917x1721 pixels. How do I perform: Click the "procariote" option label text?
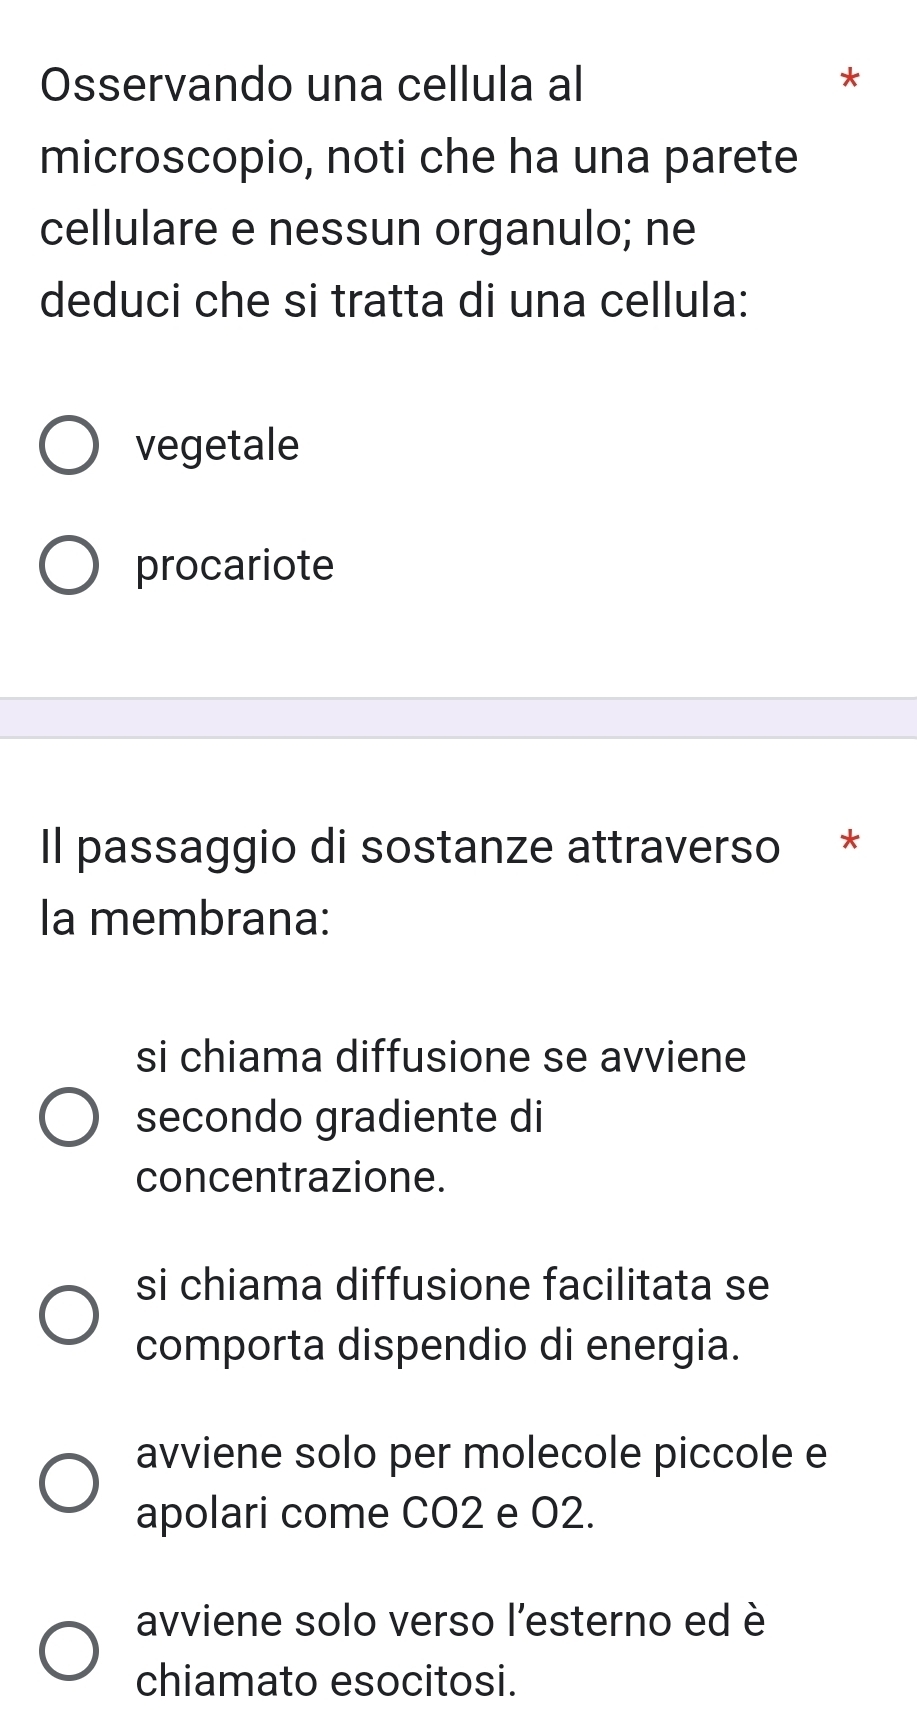235,566
